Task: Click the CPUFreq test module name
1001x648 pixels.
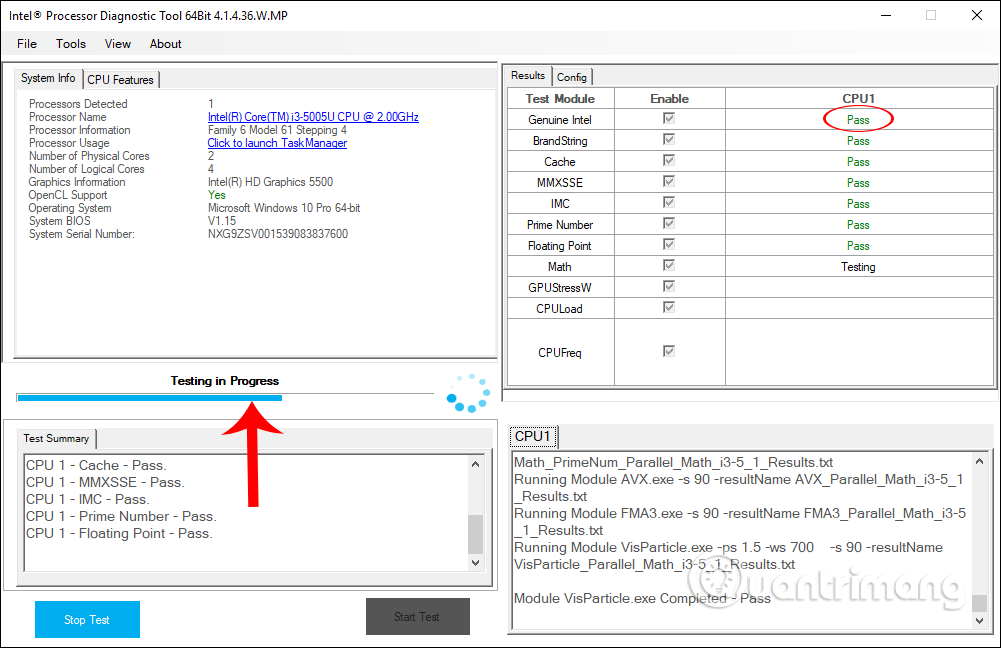Action: click(560, 353)
